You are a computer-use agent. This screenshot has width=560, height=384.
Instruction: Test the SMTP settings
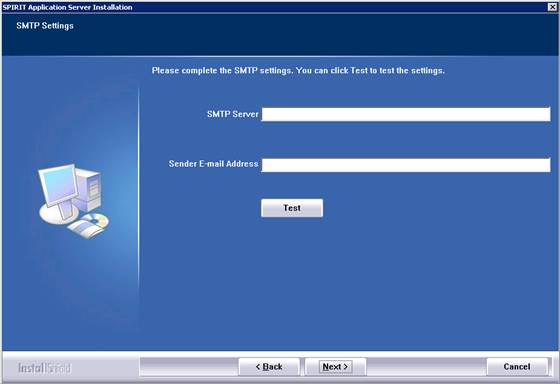tap(292, 208)
